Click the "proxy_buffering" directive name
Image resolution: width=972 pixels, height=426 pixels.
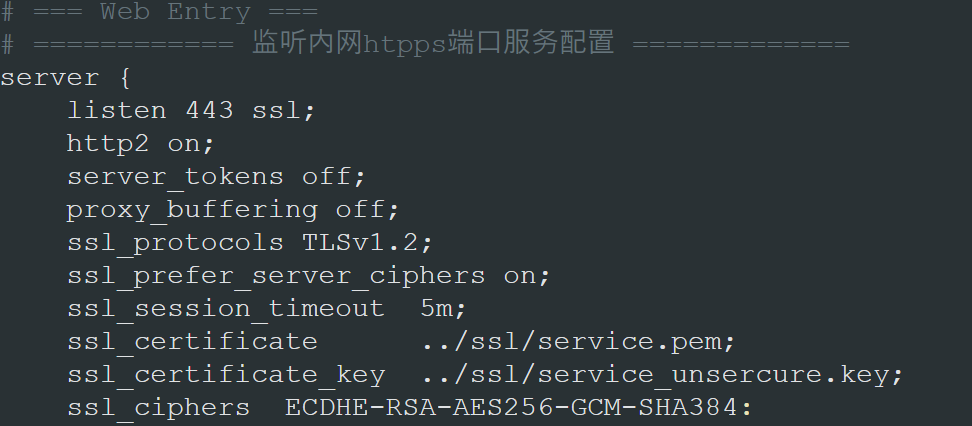tap(192, 209)
